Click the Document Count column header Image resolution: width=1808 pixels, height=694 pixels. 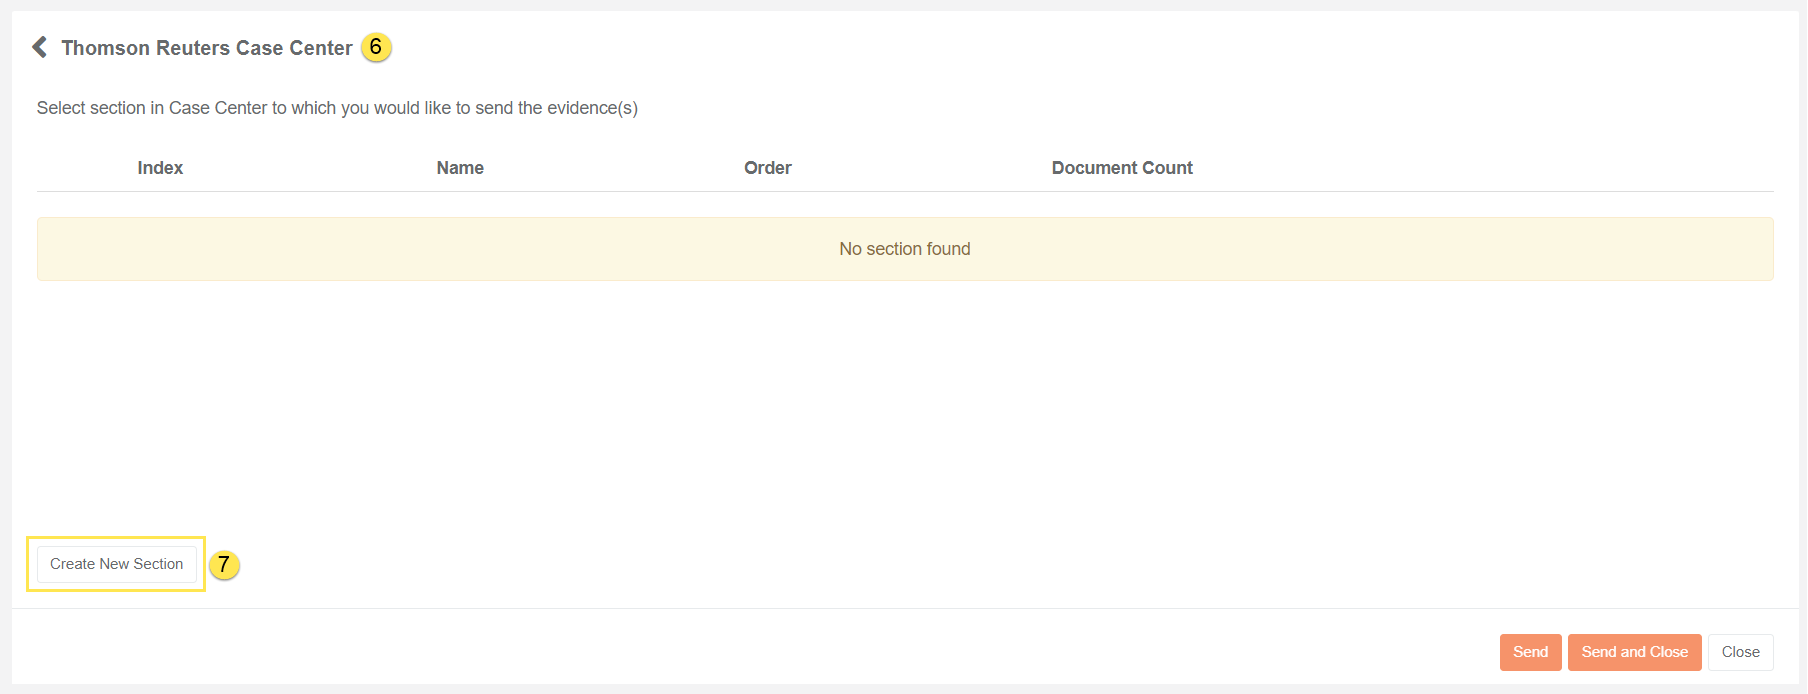(1122, 168)
